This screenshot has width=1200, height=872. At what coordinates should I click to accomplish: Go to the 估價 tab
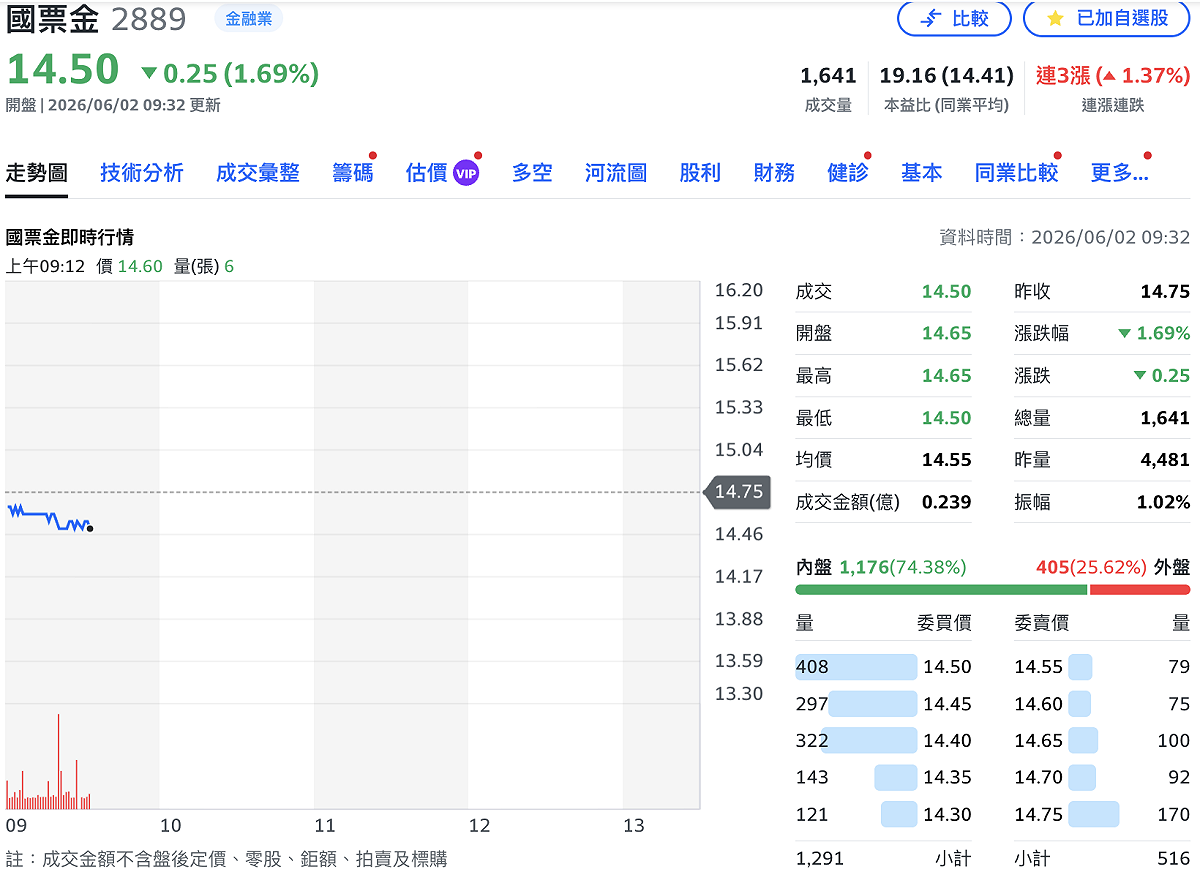pos(427,173)
